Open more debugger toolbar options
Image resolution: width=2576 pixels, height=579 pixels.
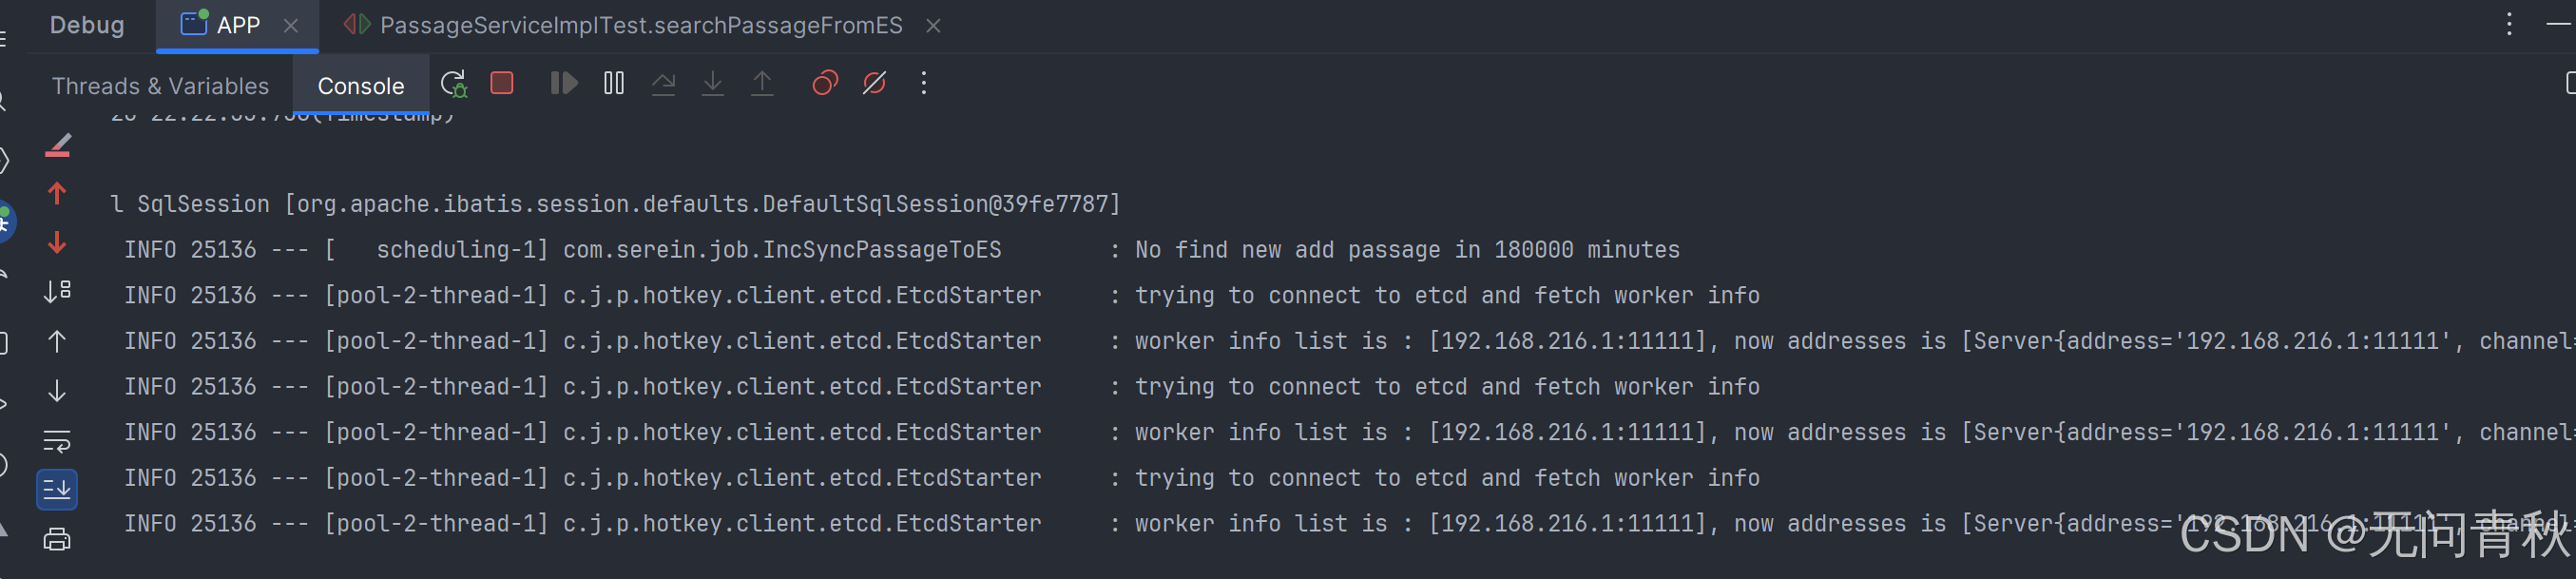(x=924, y=83)
